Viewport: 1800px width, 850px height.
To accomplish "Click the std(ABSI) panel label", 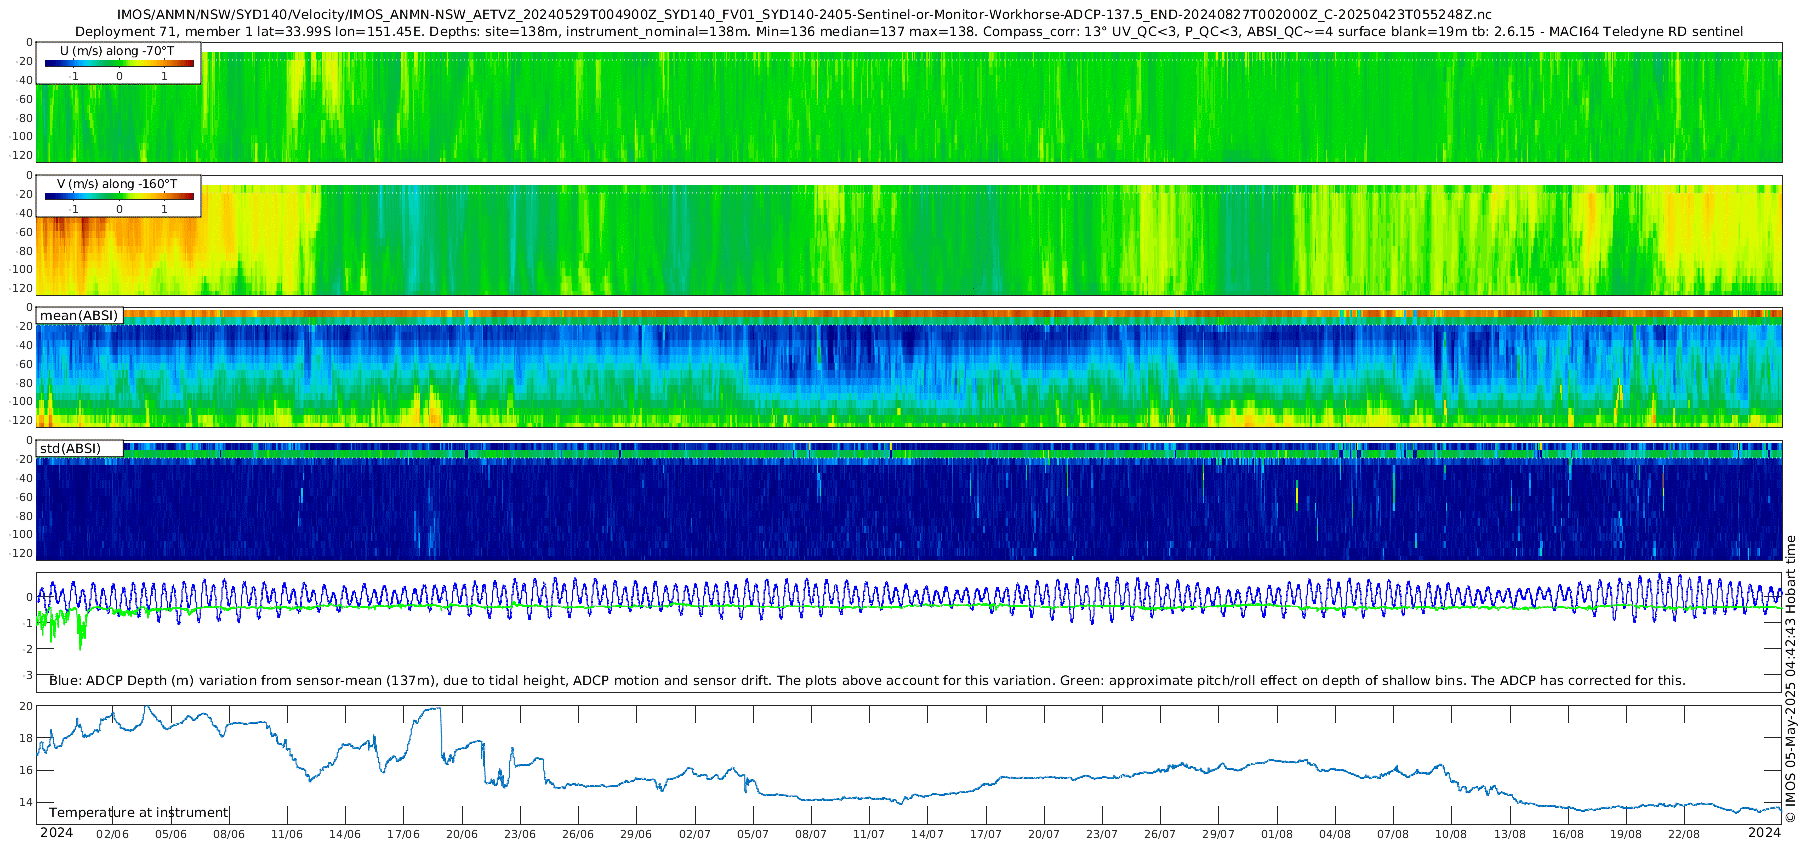I will click(x=70, y=448).
